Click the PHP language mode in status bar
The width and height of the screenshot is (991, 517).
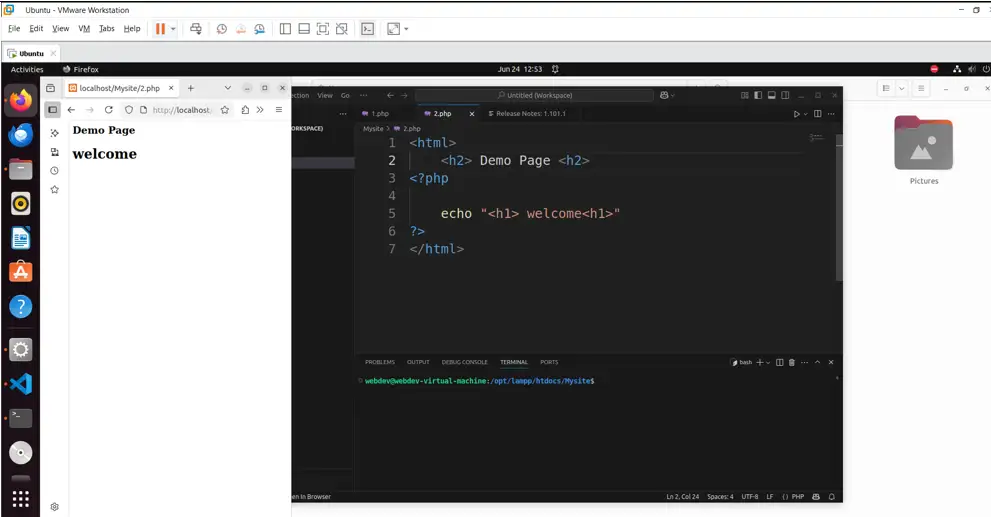(798, 497)
